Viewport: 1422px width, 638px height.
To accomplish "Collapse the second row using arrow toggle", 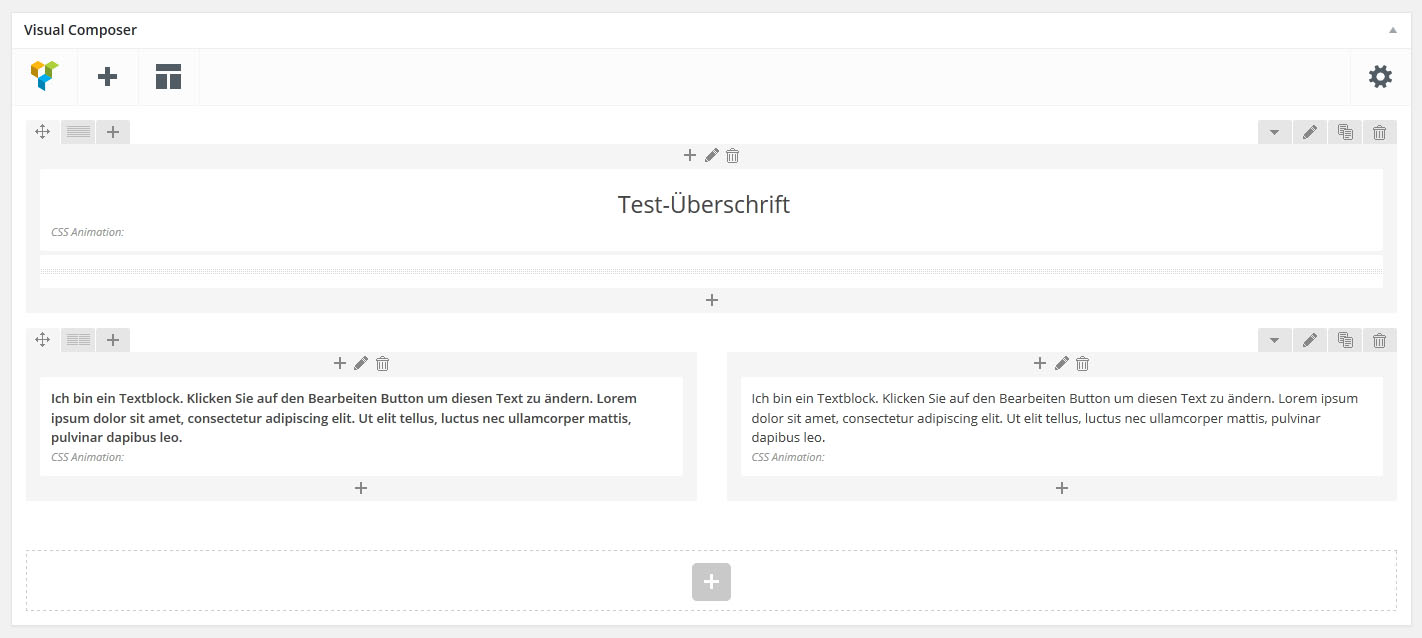I will pos(1274,340).
